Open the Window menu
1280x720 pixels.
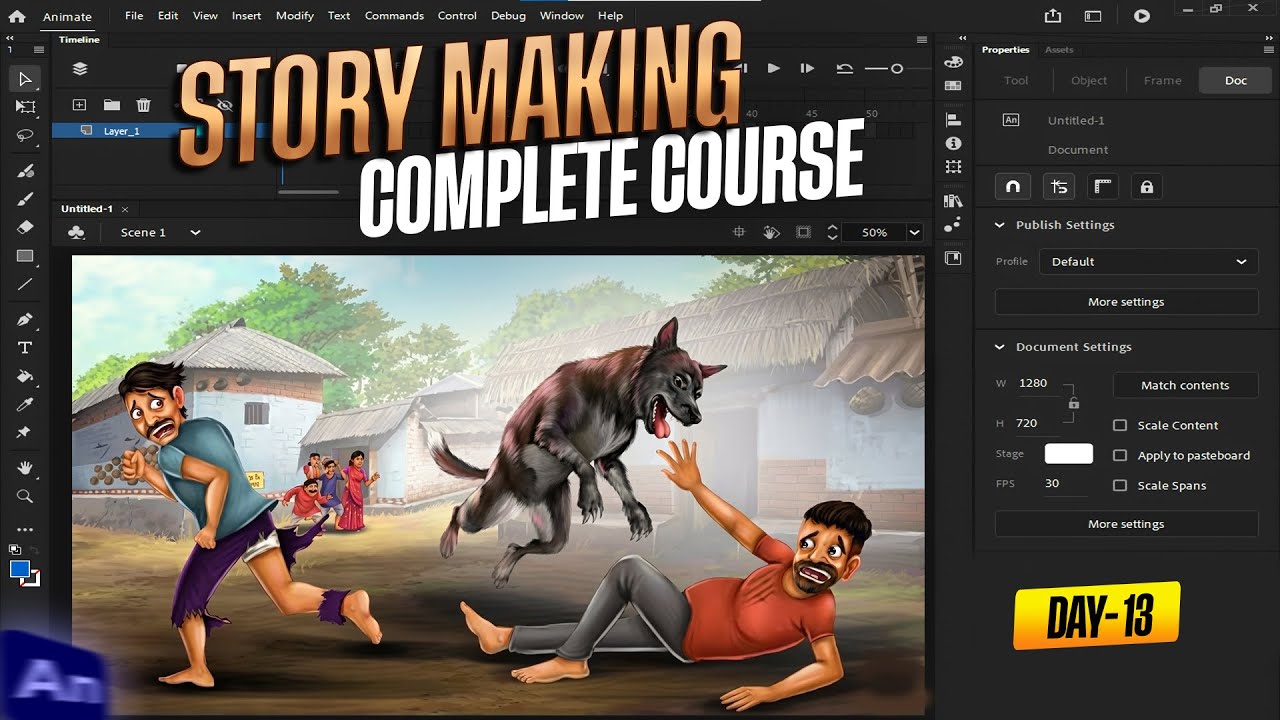click(562, 16)
